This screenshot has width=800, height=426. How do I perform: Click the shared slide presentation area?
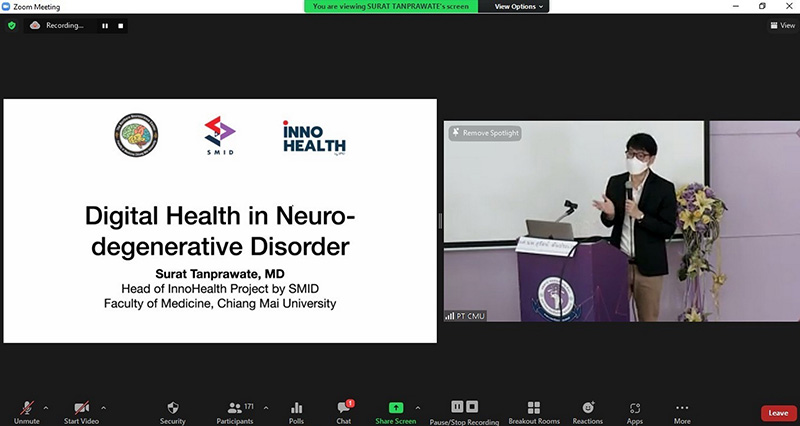point(220,220)
